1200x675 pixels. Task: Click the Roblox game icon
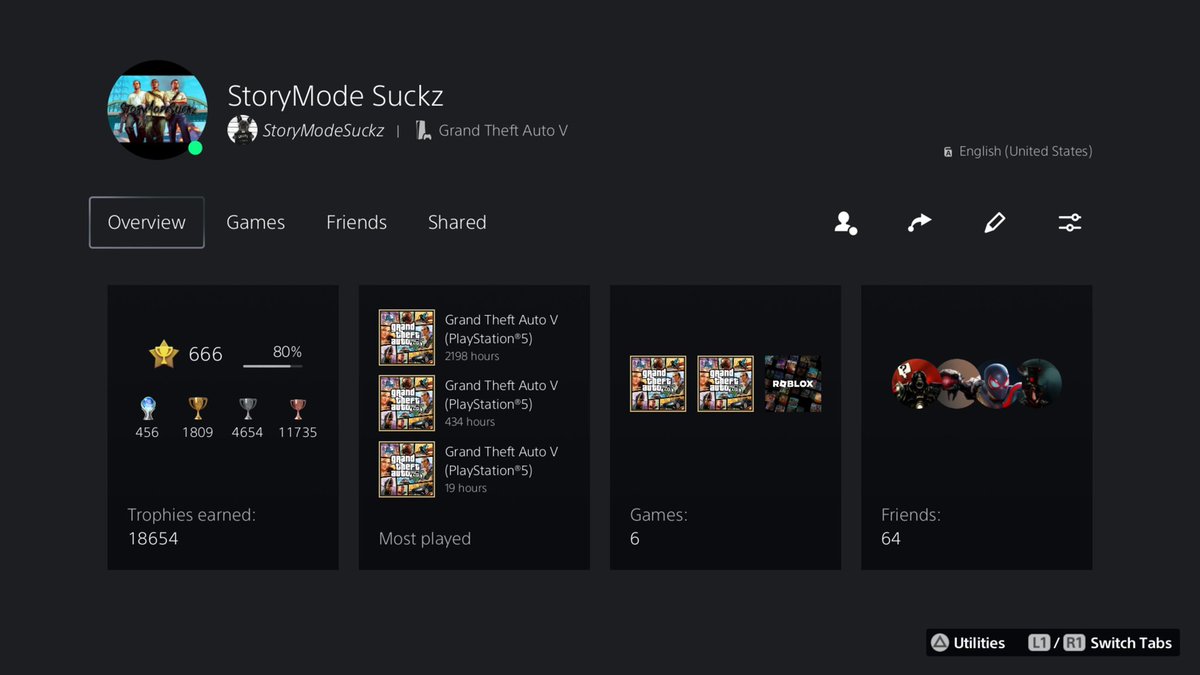[x=793, y=384]
